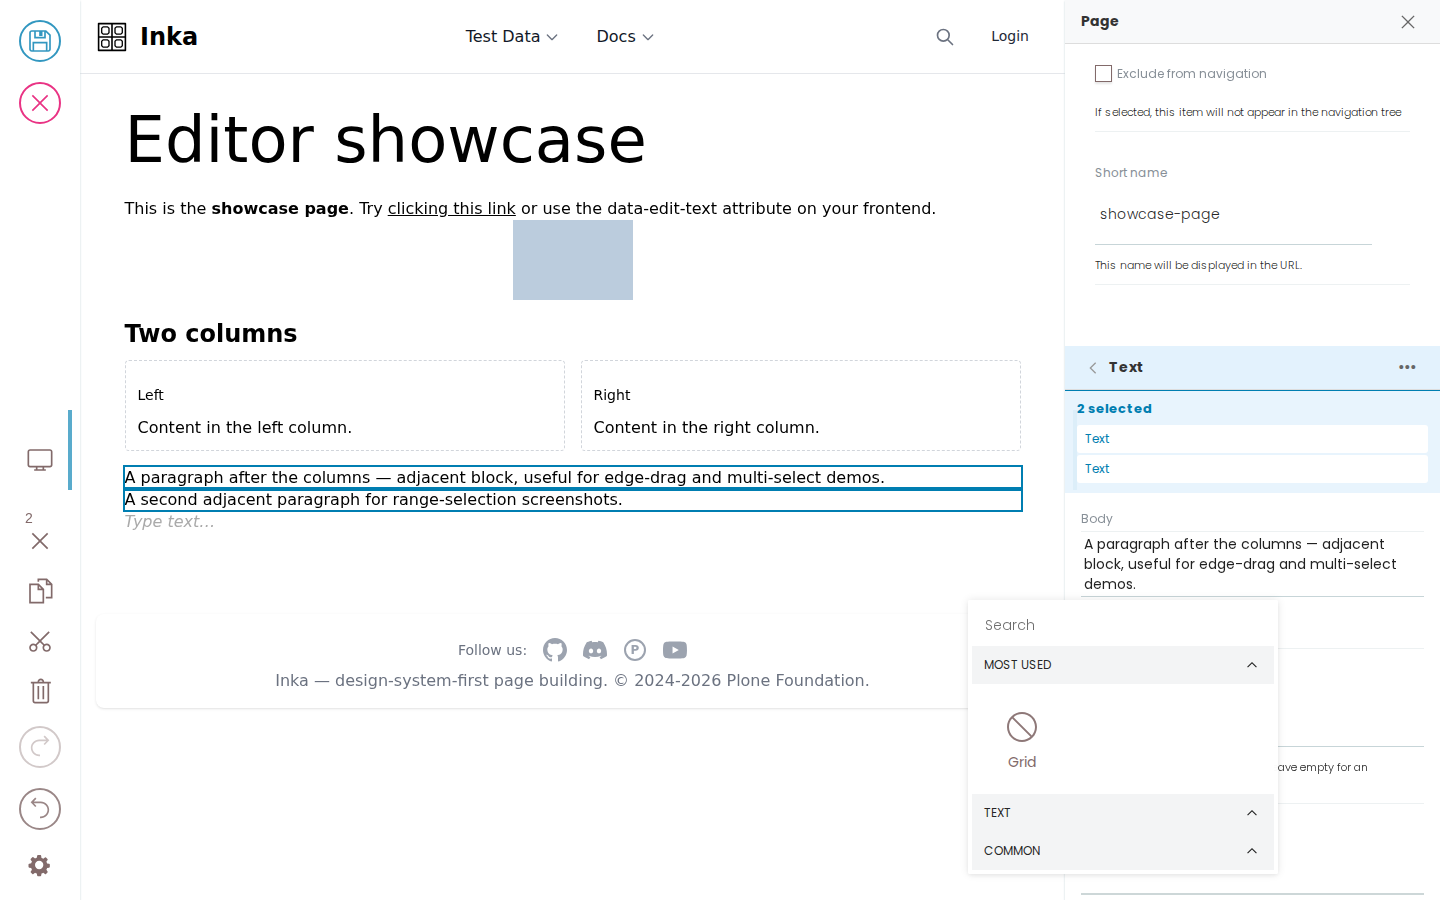The width and height of the screenshot is (1440, 900).
Task: Click the Short name field showing showcase-page
Action: [x=1233, y=215]
